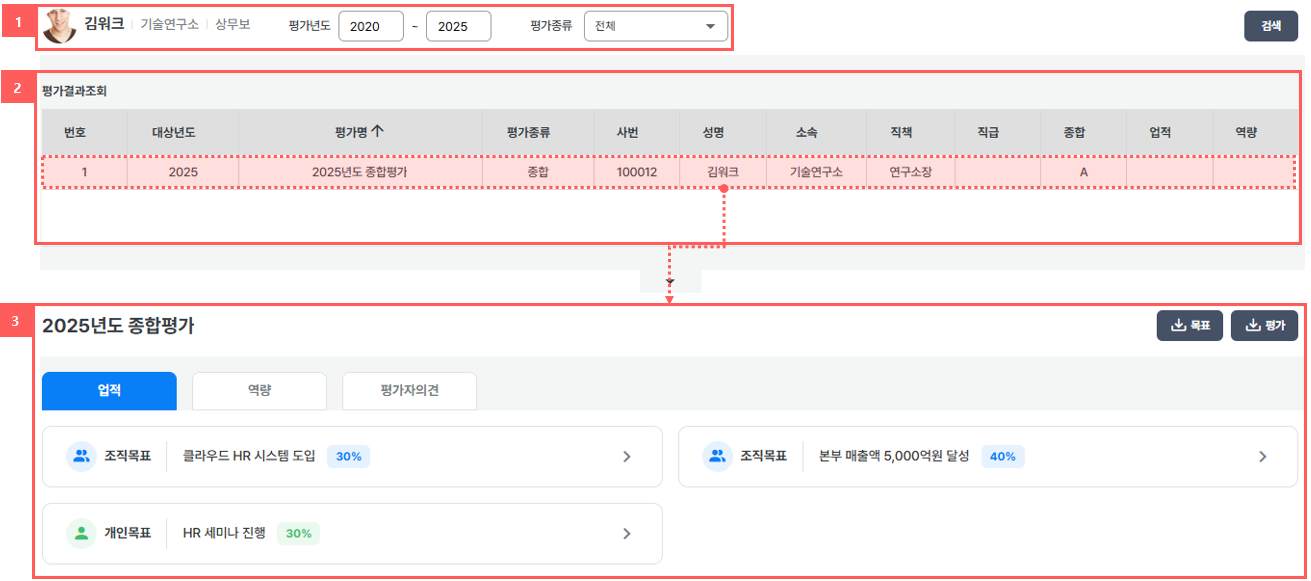1311x581 pixels.
Task: Click the 종합 evaluation type cell
Action: pos(538,172)
